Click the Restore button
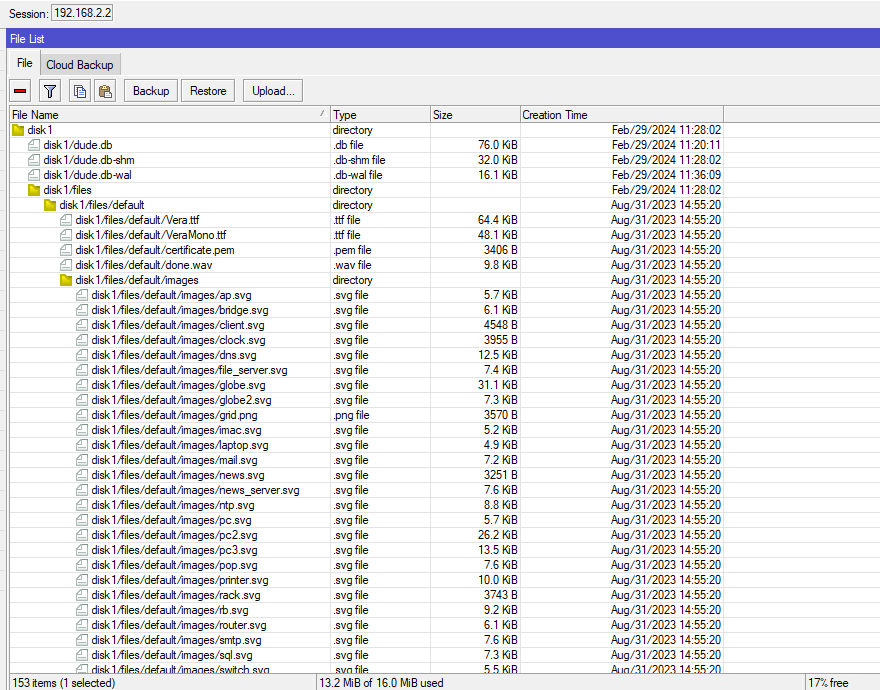Screen dimensions: 880x690 click(x=208, y=91)
